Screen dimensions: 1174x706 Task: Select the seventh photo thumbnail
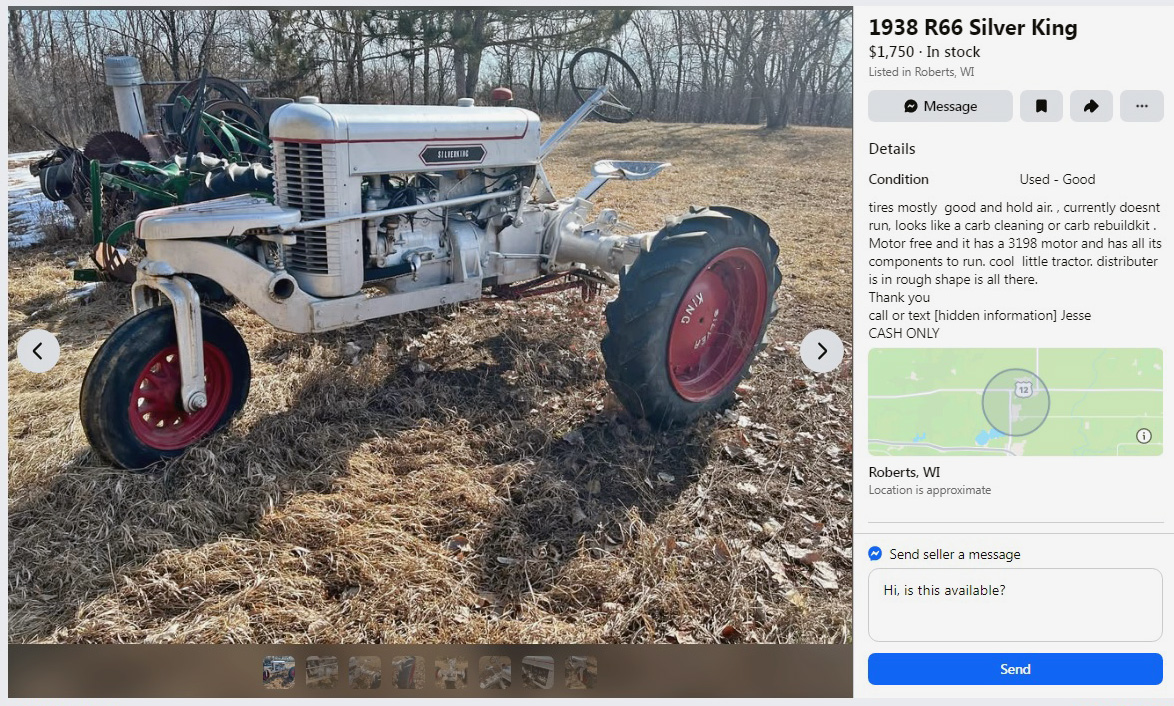538,672
